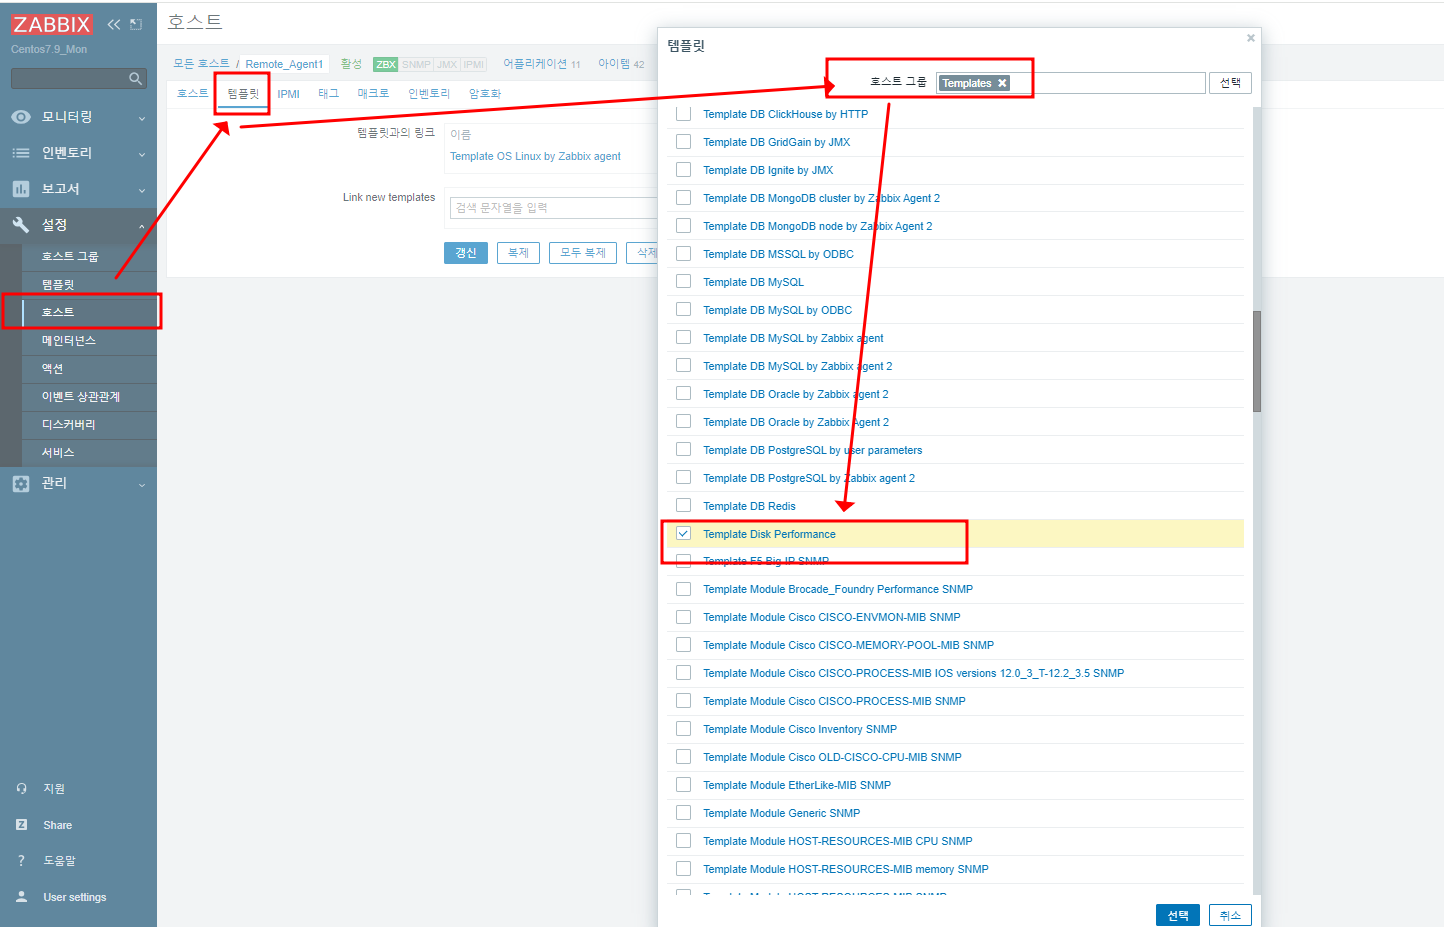Click the sidebar hide/kiosk icon next to collapse
1444x927 pixels.
(x=137, y=24)
